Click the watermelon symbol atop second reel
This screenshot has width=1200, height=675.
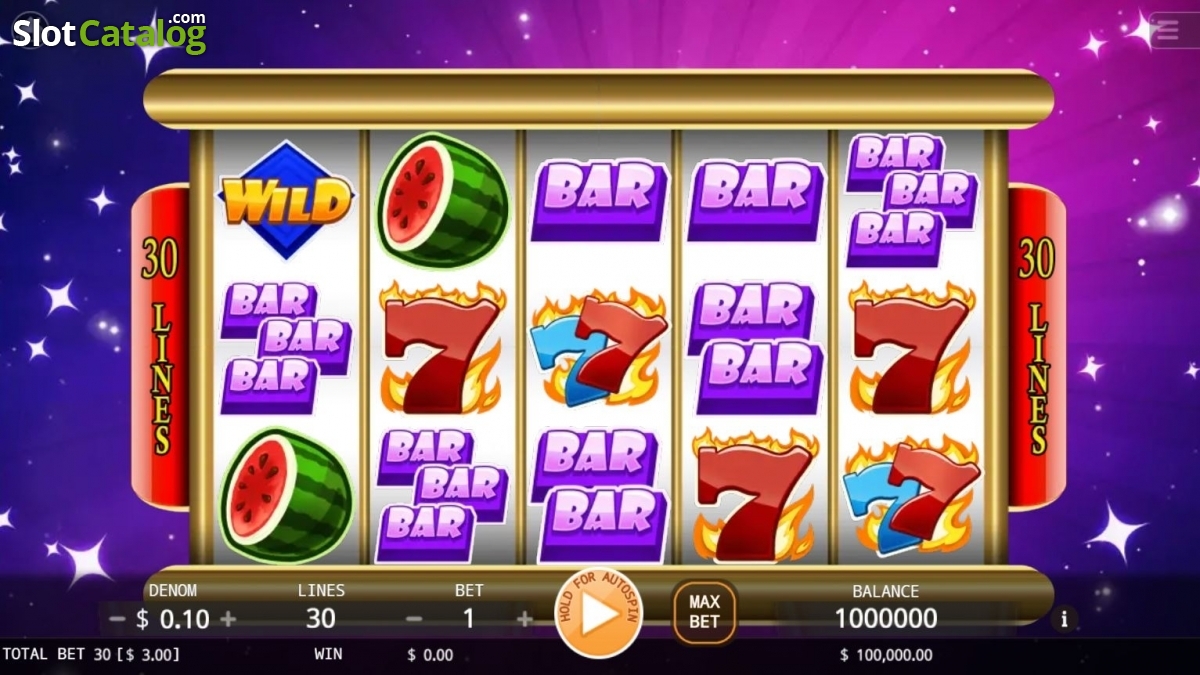[x=442, y=200]
